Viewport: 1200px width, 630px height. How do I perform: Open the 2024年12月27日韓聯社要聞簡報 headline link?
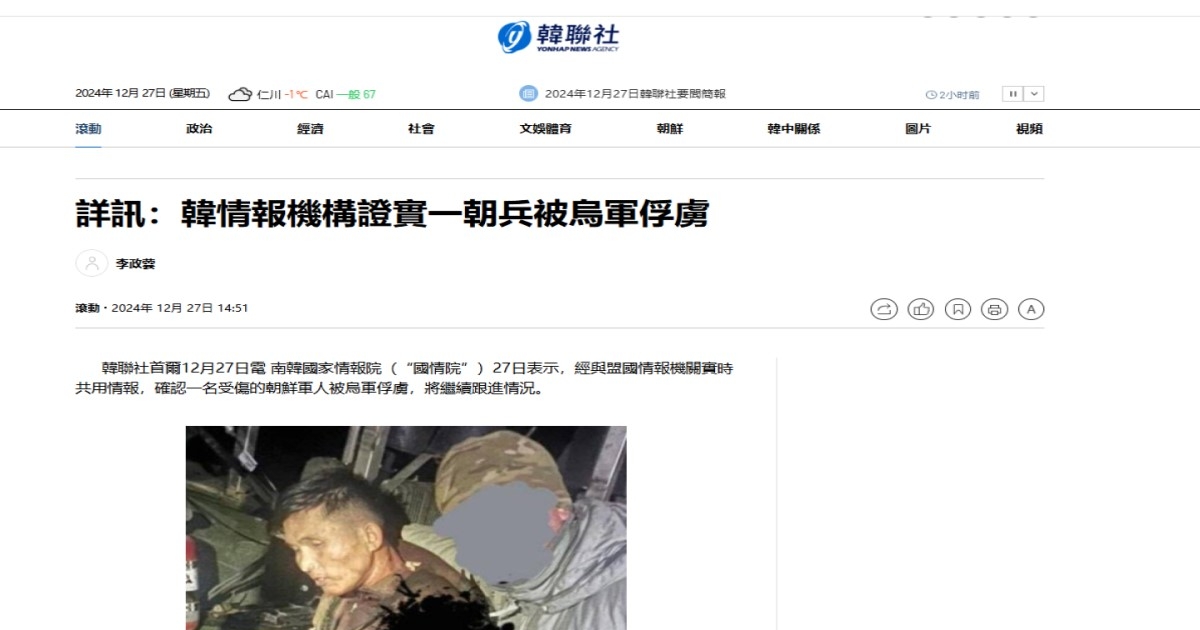point(635,94)
